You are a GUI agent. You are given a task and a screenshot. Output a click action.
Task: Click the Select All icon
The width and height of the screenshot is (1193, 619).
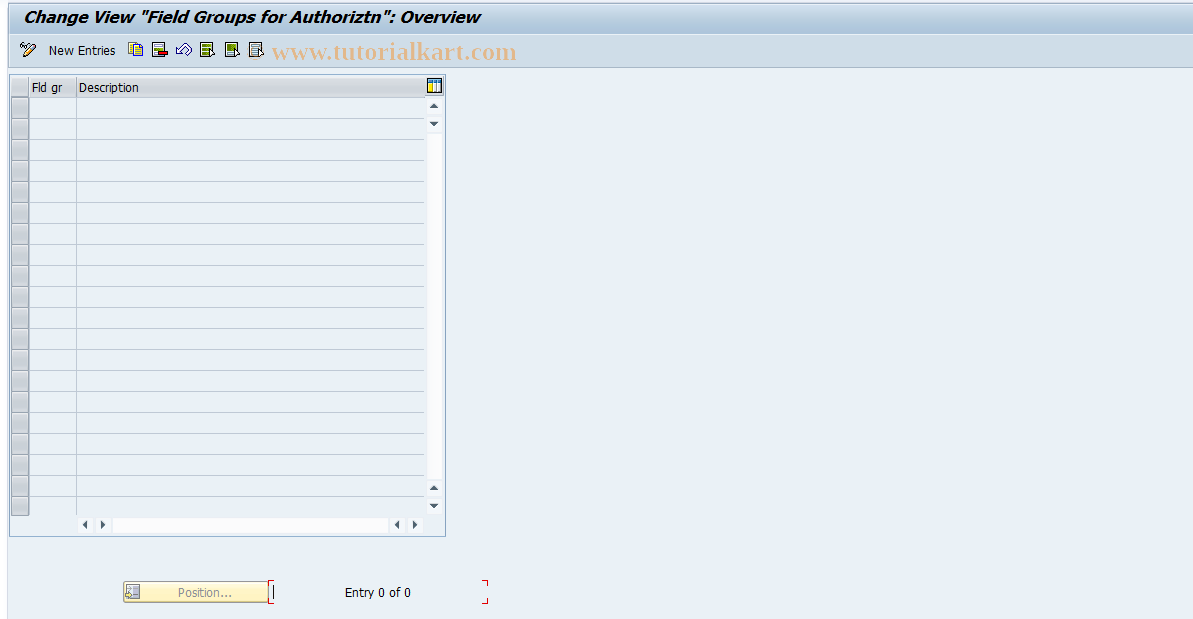click(x=208, y=50)
